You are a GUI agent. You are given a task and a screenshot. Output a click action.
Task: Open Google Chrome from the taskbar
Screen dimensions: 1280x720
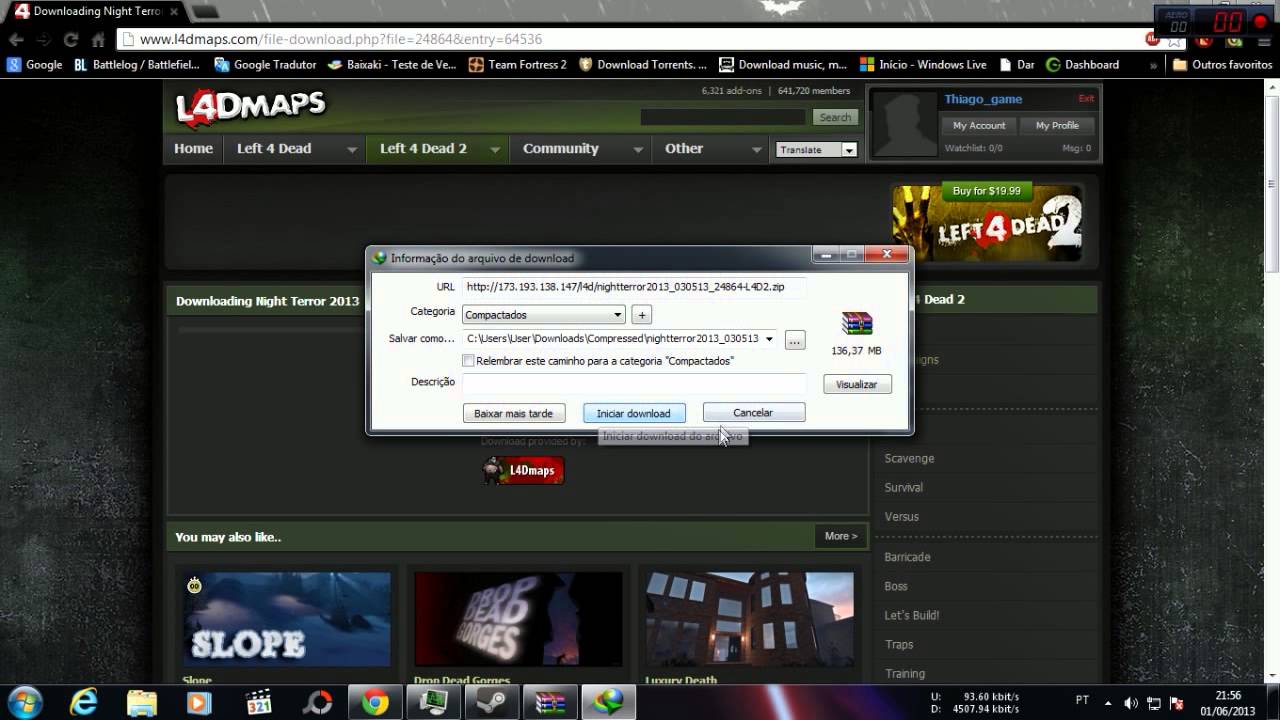(x=375, y=702)
